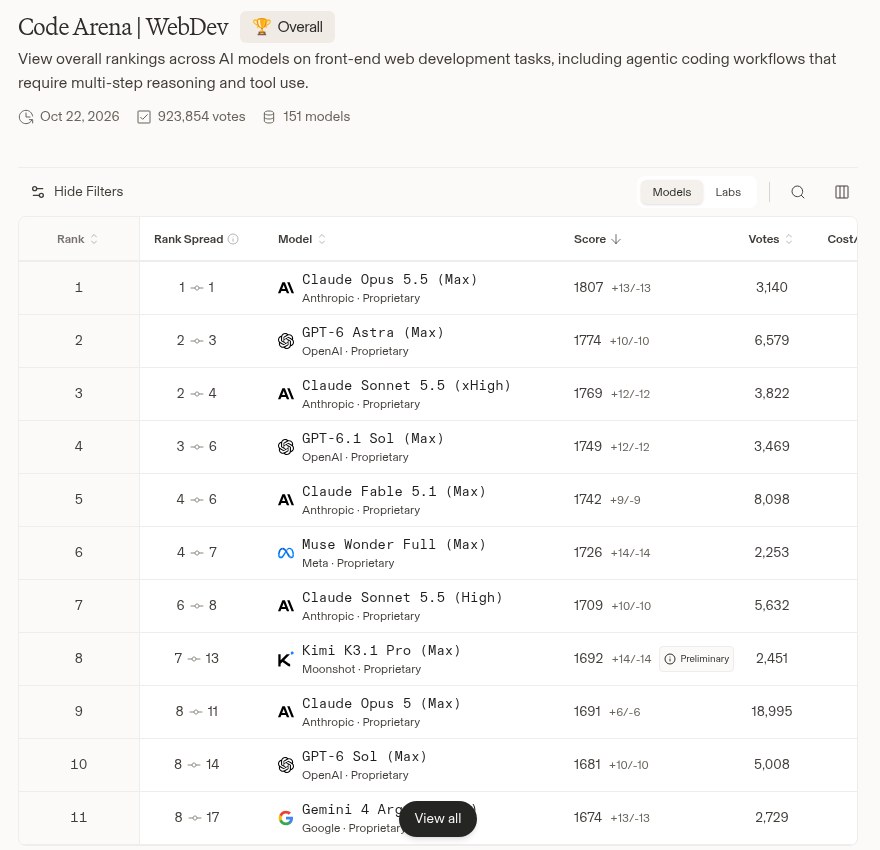Screen dimensions: 880x850
Task: Click the rank spread 7 to 13 cell
Action: click(x=196, y=658)
